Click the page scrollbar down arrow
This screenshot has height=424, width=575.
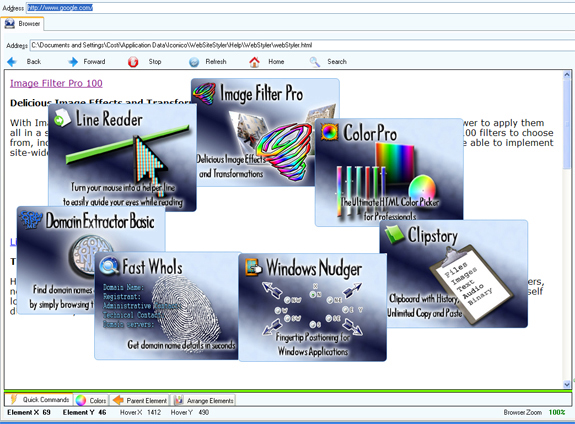[x=567, y=384]
